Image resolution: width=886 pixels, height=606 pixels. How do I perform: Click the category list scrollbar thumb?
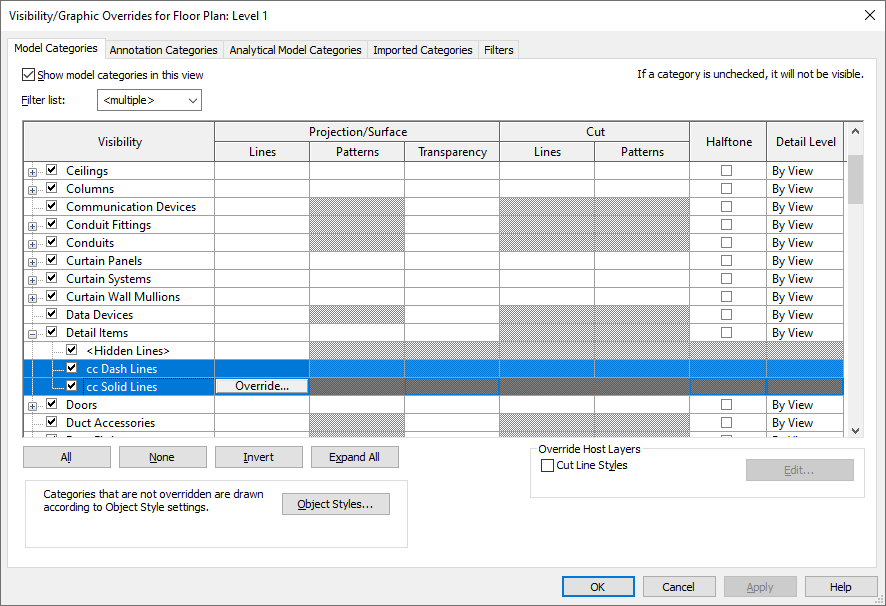pyautogui.click(x=855, y=179)
